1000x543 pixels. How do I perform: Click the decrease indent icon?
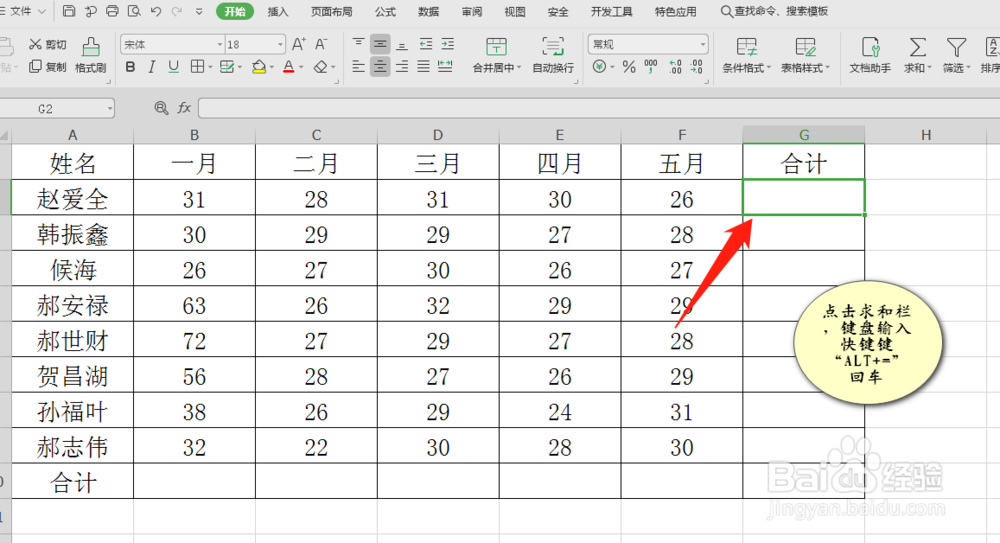425,44
